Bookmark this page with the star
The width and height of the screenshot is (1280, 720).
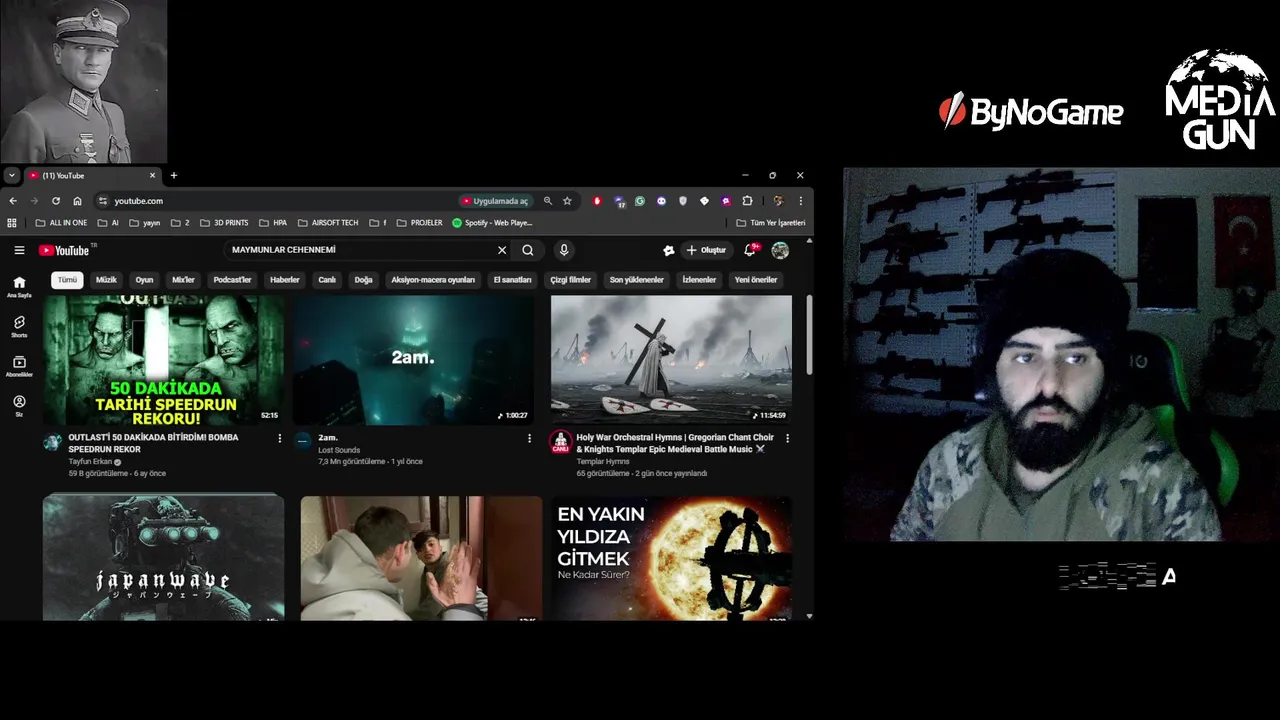[567, 201]
